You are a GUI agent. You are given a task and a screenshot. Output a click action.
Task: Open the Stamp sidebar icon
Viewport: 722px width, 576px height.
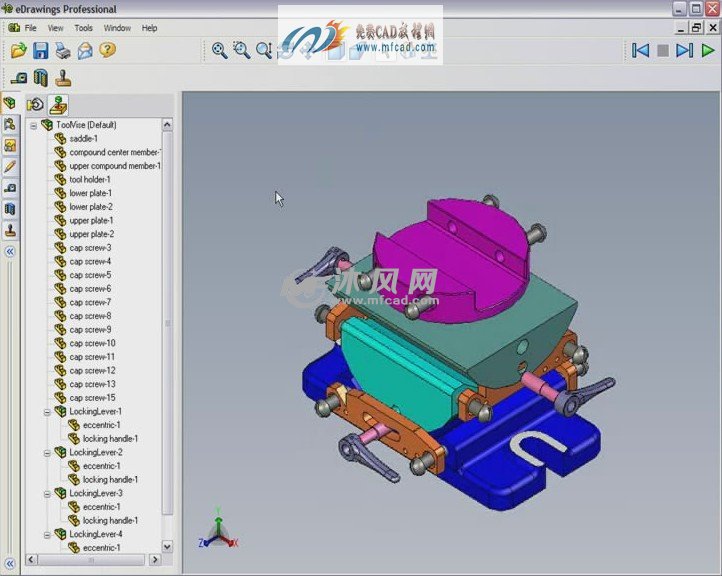(10, 230)
